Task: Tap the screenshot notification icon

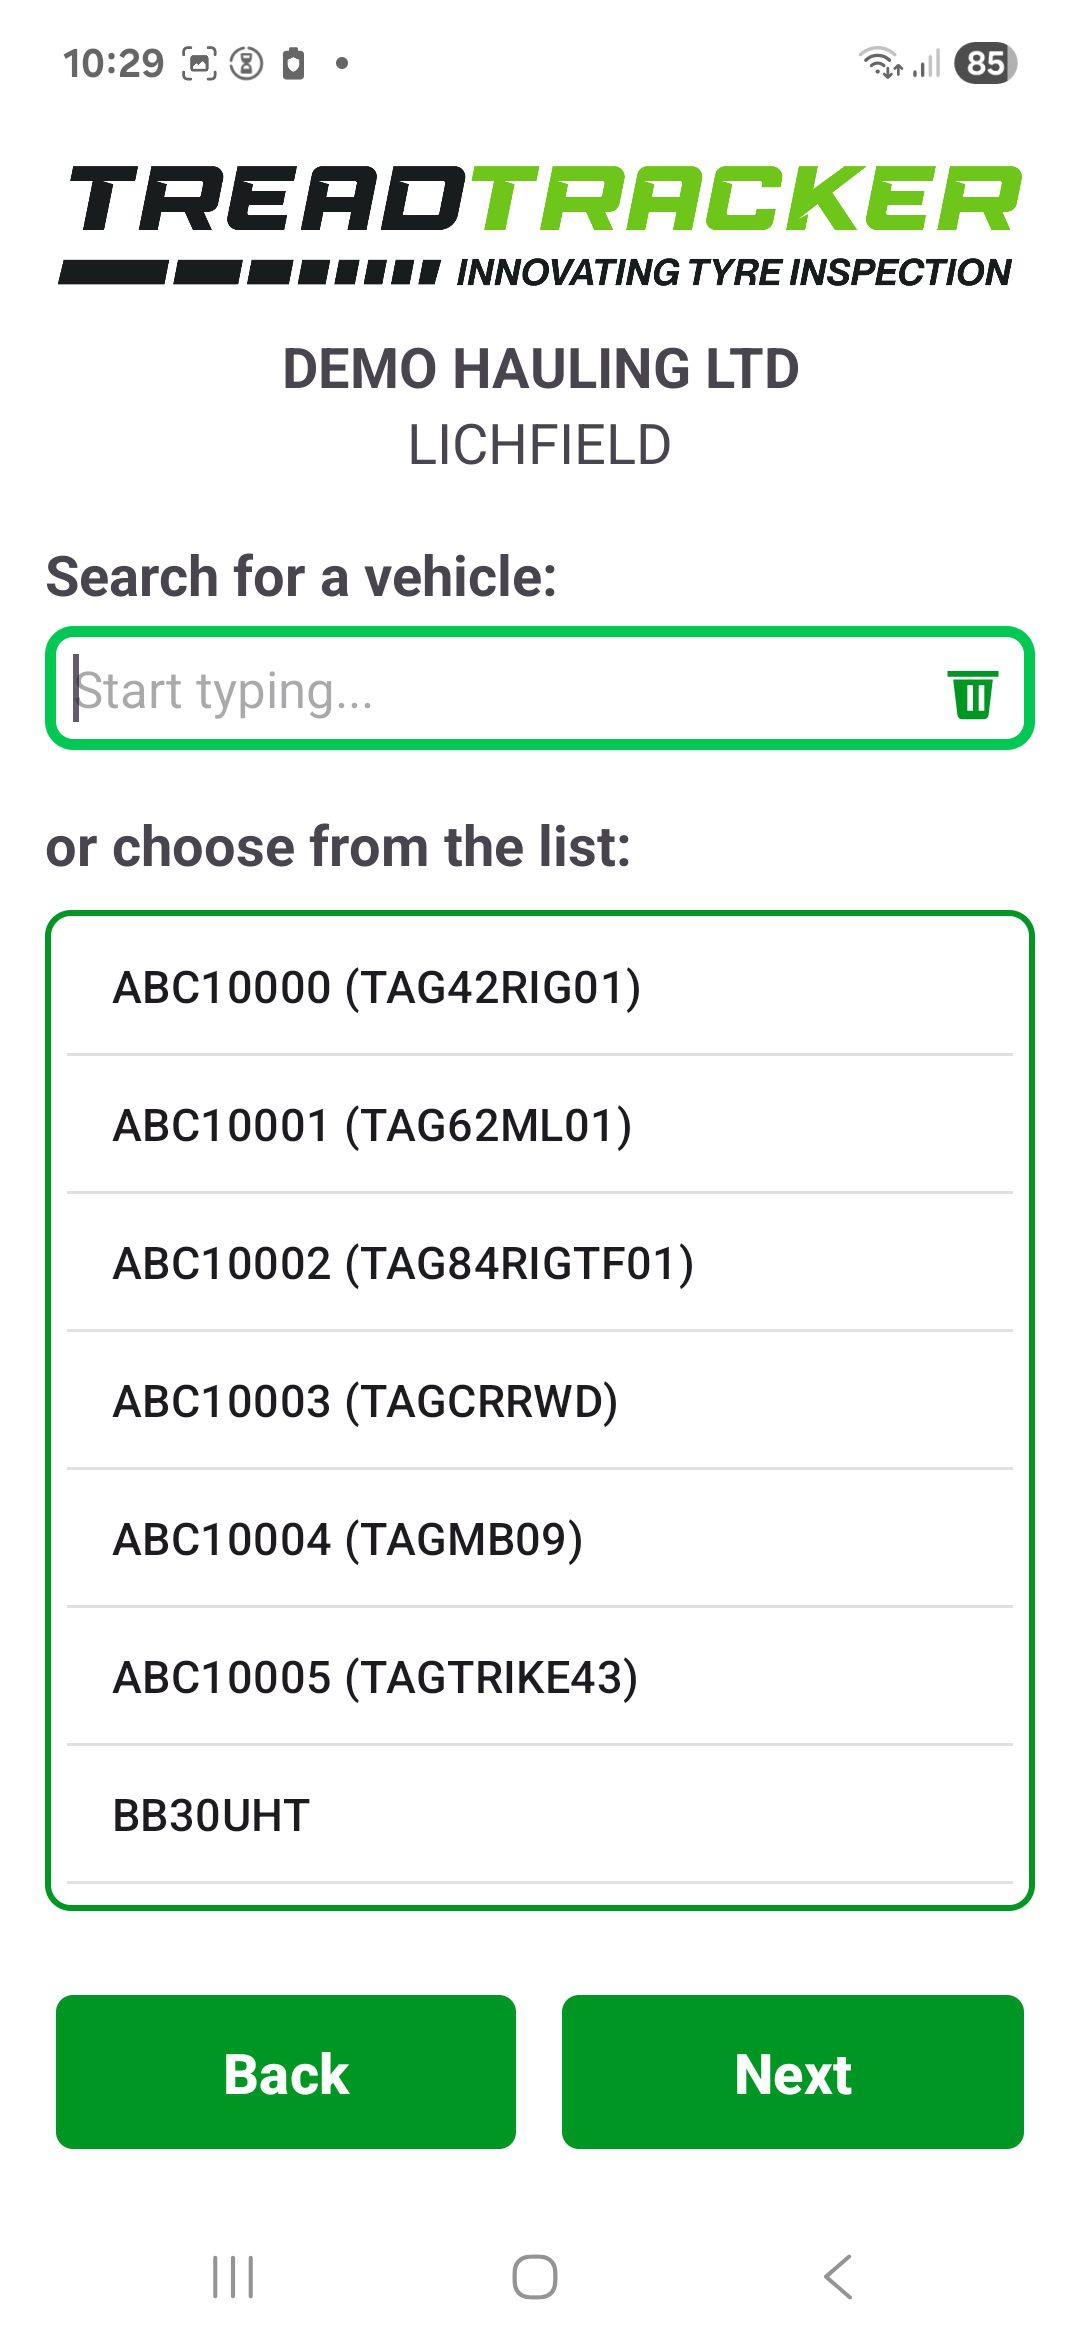Action: [x=199, y=63]
